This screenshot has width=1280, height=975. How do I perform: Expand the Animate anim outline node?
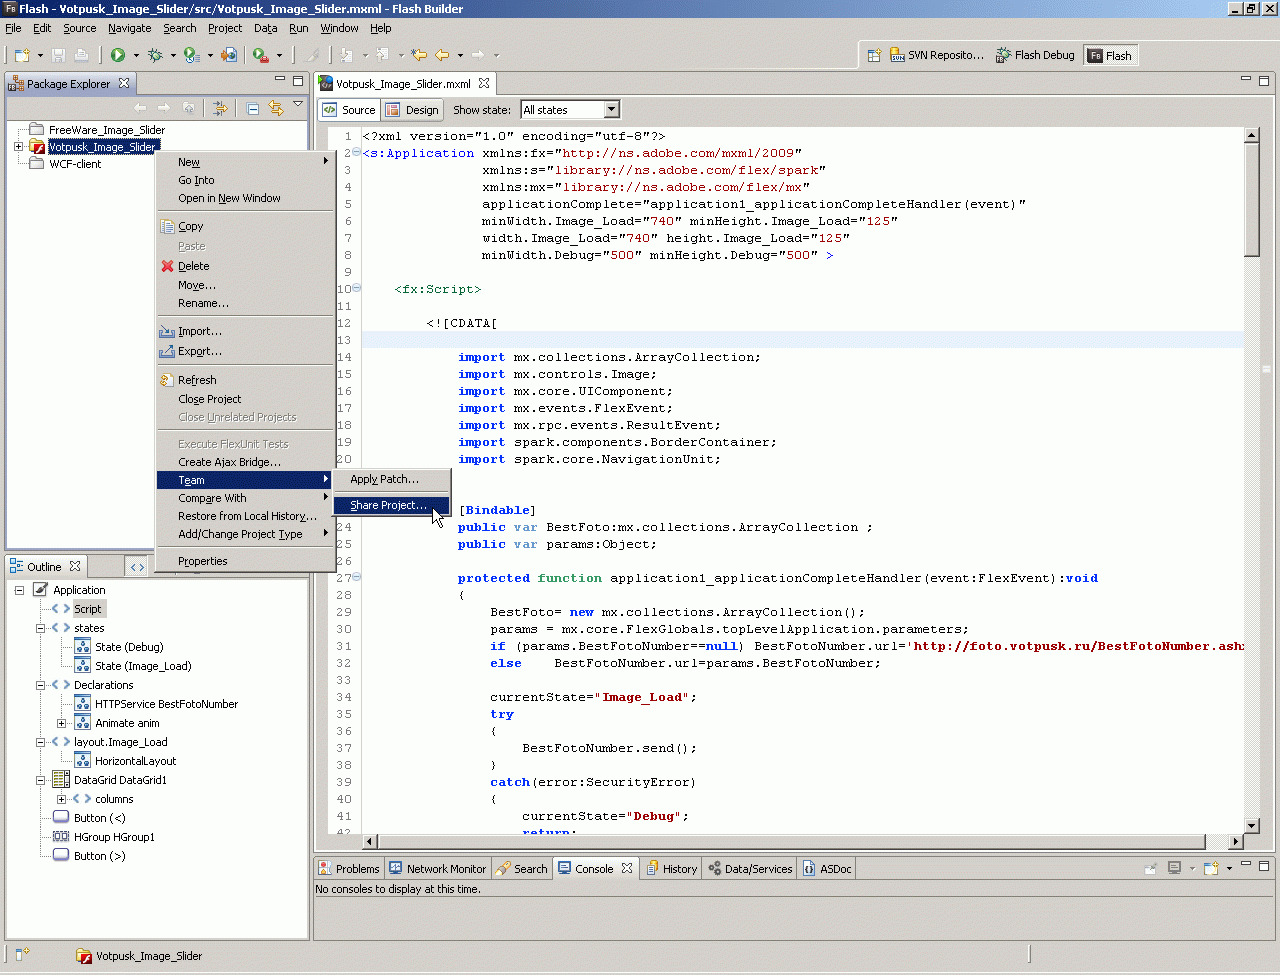point(61,723)
